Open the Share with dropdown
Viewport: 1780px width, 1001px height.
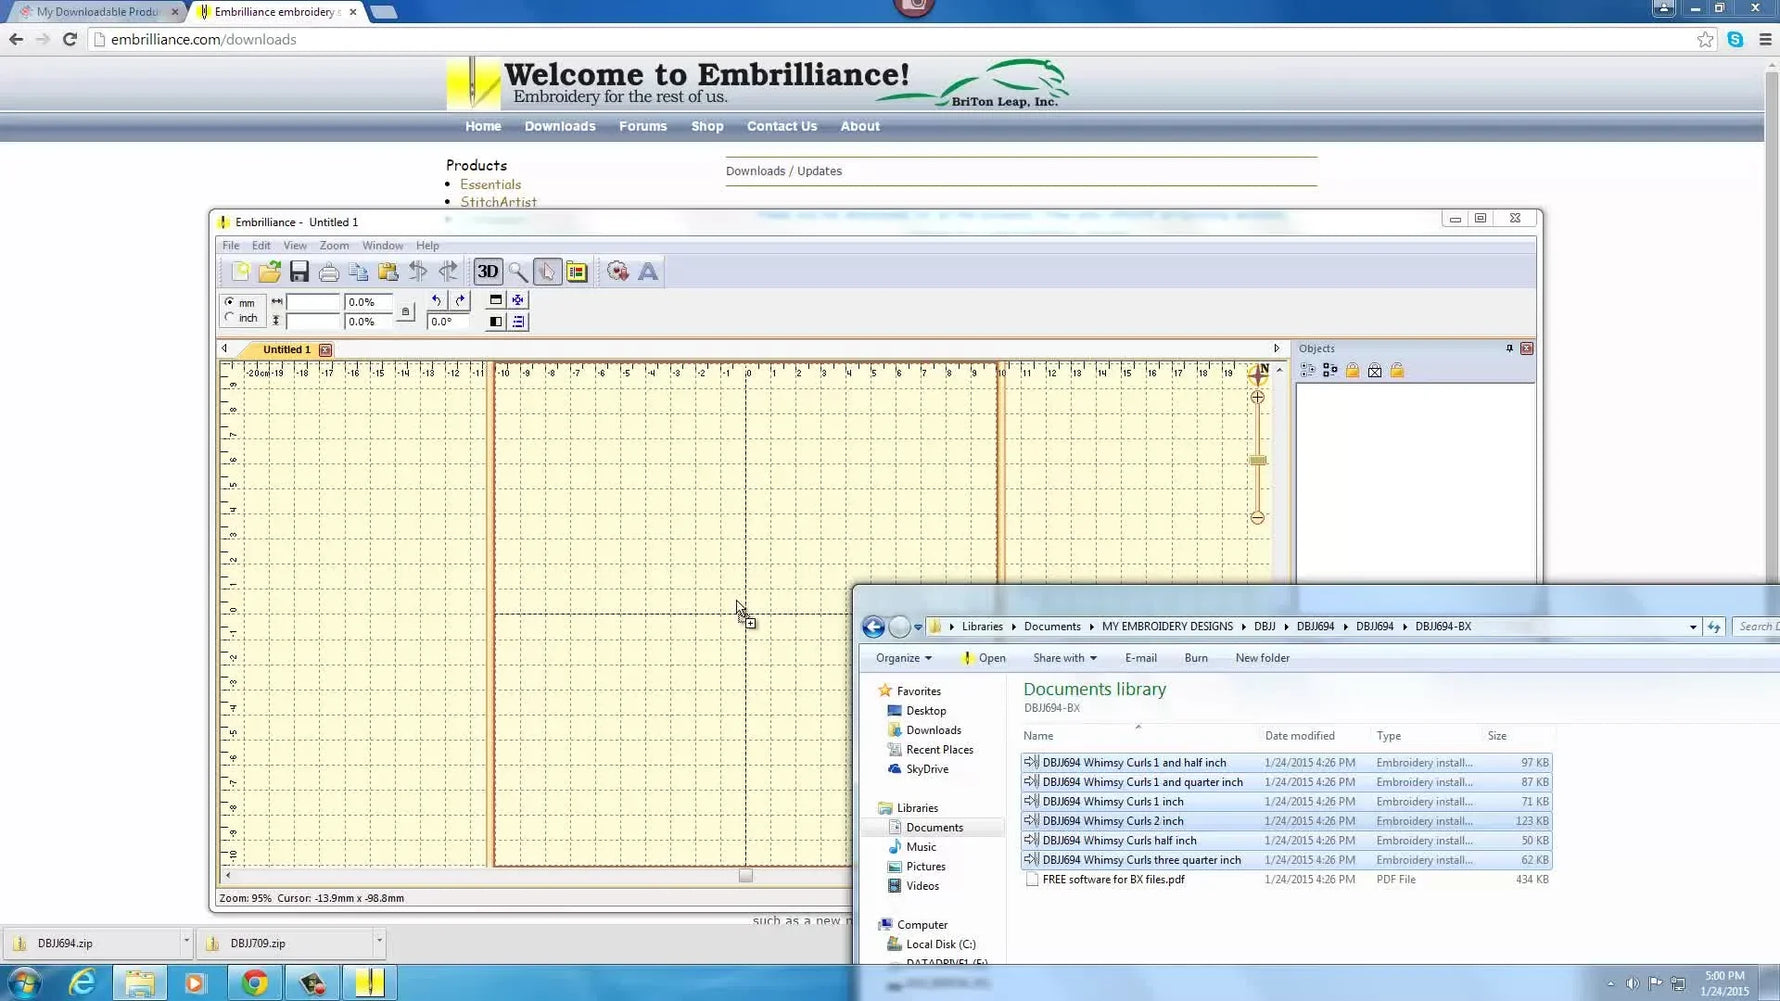pos(1063,657)
